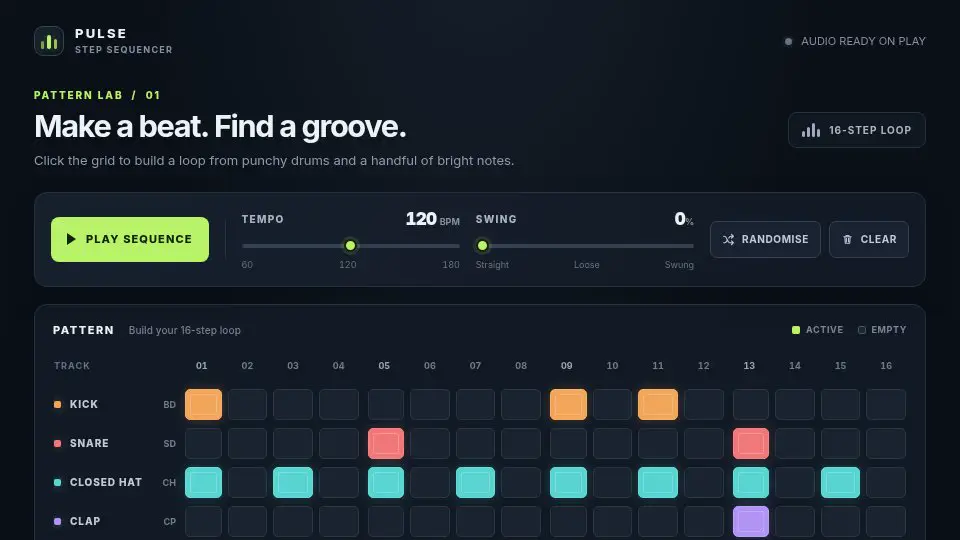Image resolution: width=960 pixels, height=540 pixels.
Task: Click the Randomise button
Action: [x=765, y=239]
